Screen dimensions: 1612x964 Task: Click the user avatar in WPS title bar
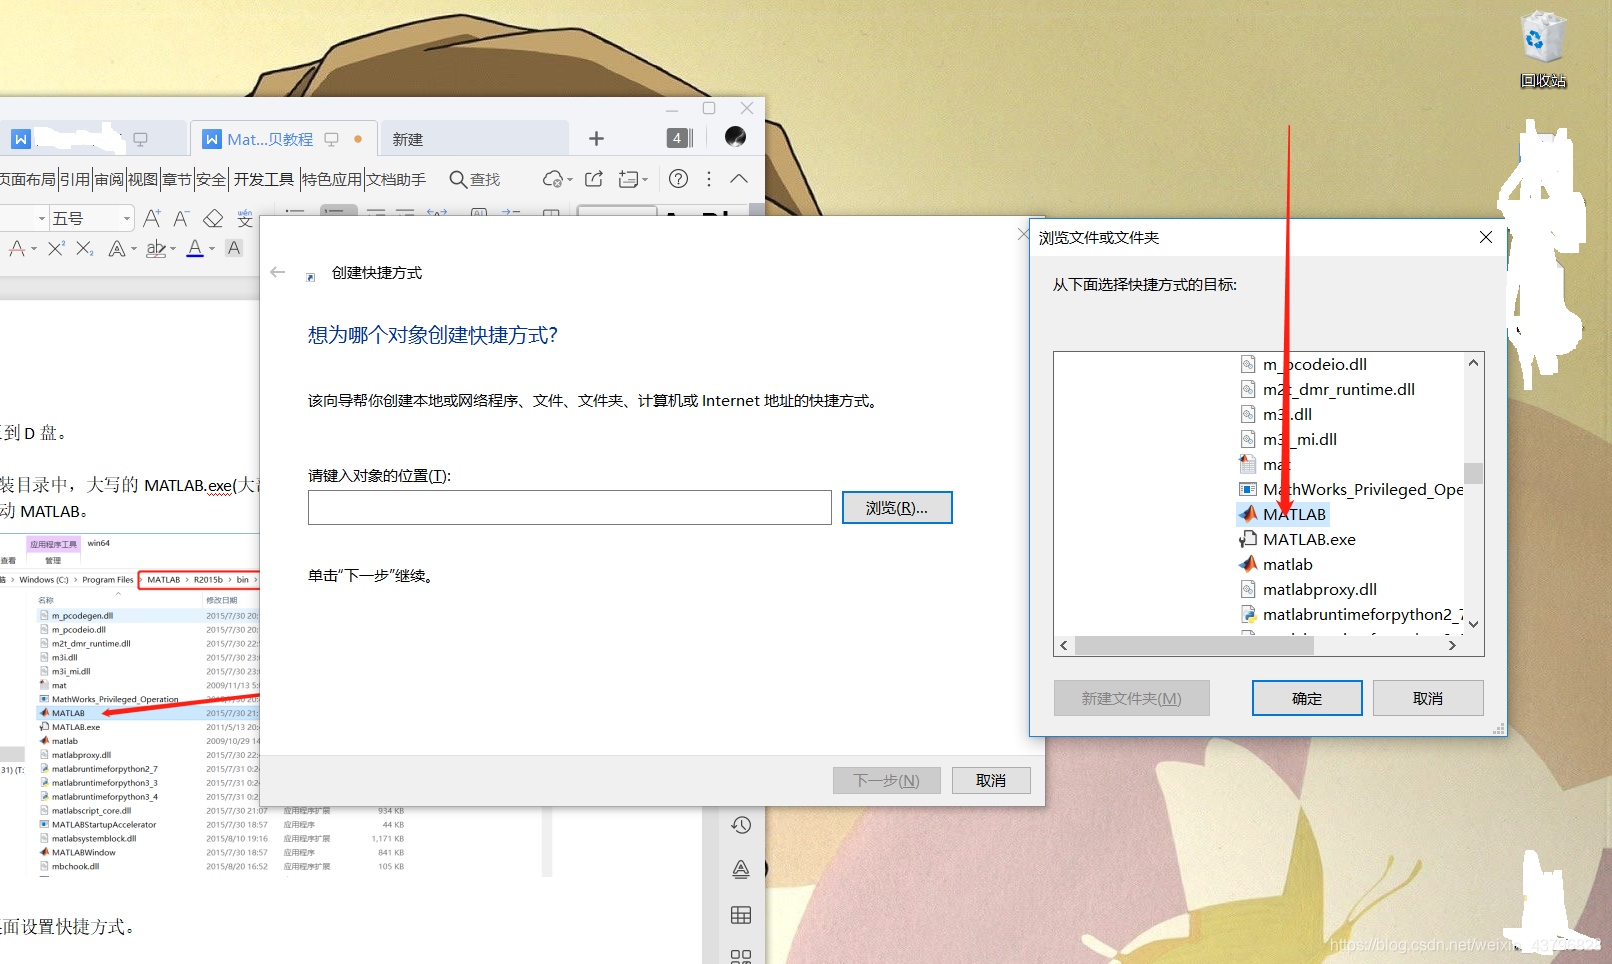pos(735,137)
